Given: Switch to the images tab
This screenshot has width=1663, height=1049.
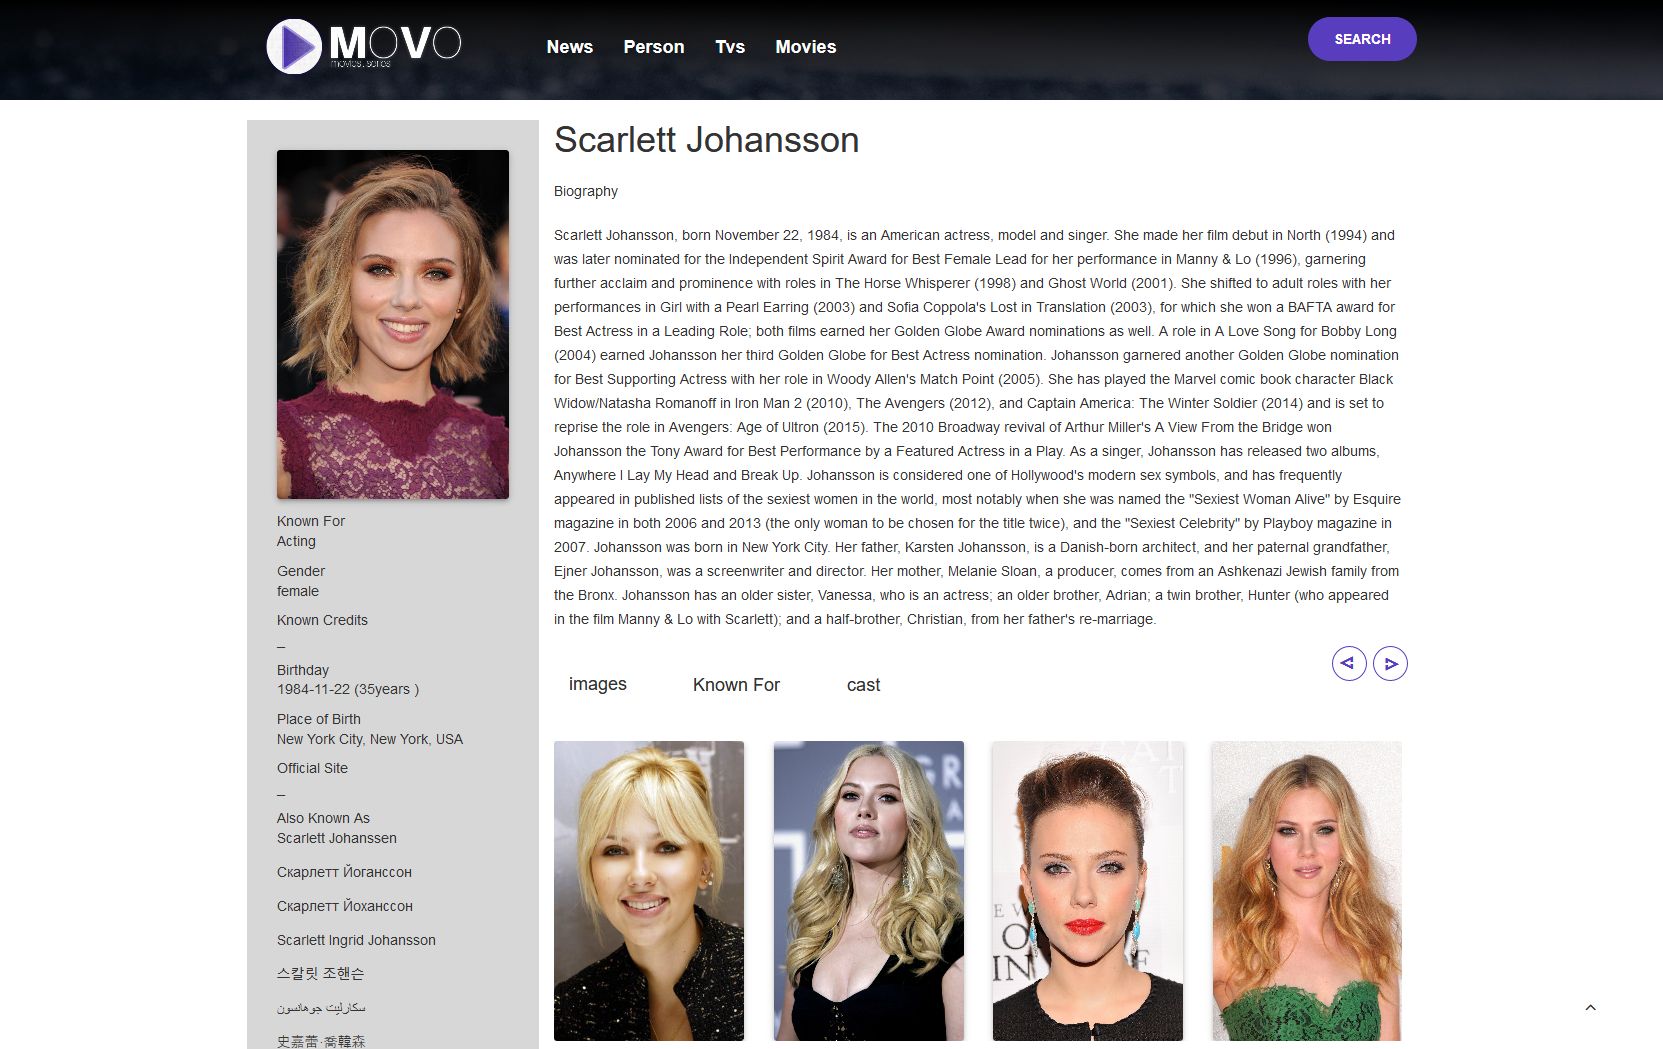Looking at the screenshot, I should 597,684.
